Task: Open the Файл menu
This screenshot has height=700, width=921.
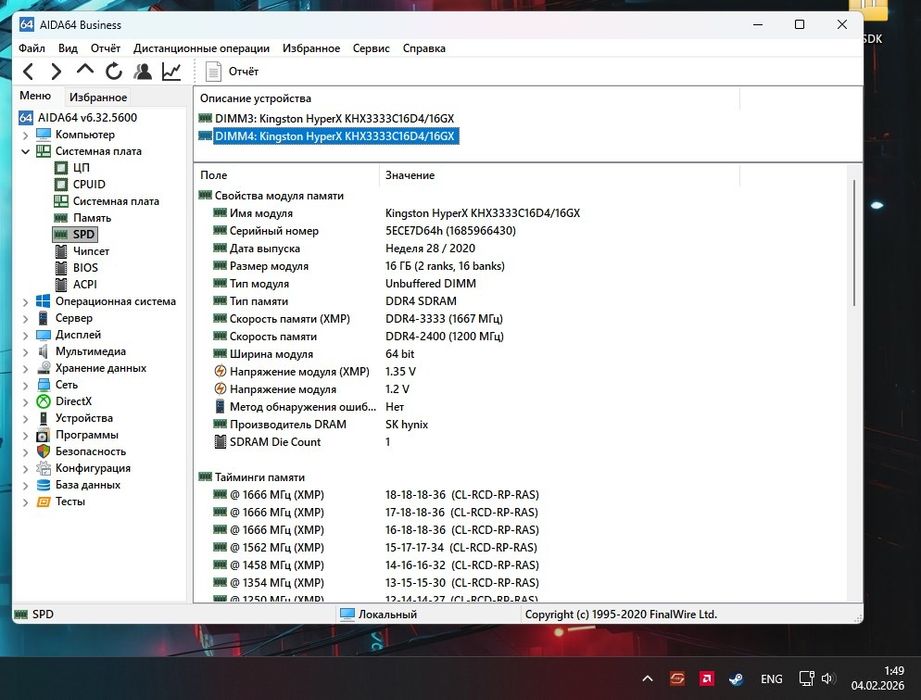Action: tap(32, 48)
